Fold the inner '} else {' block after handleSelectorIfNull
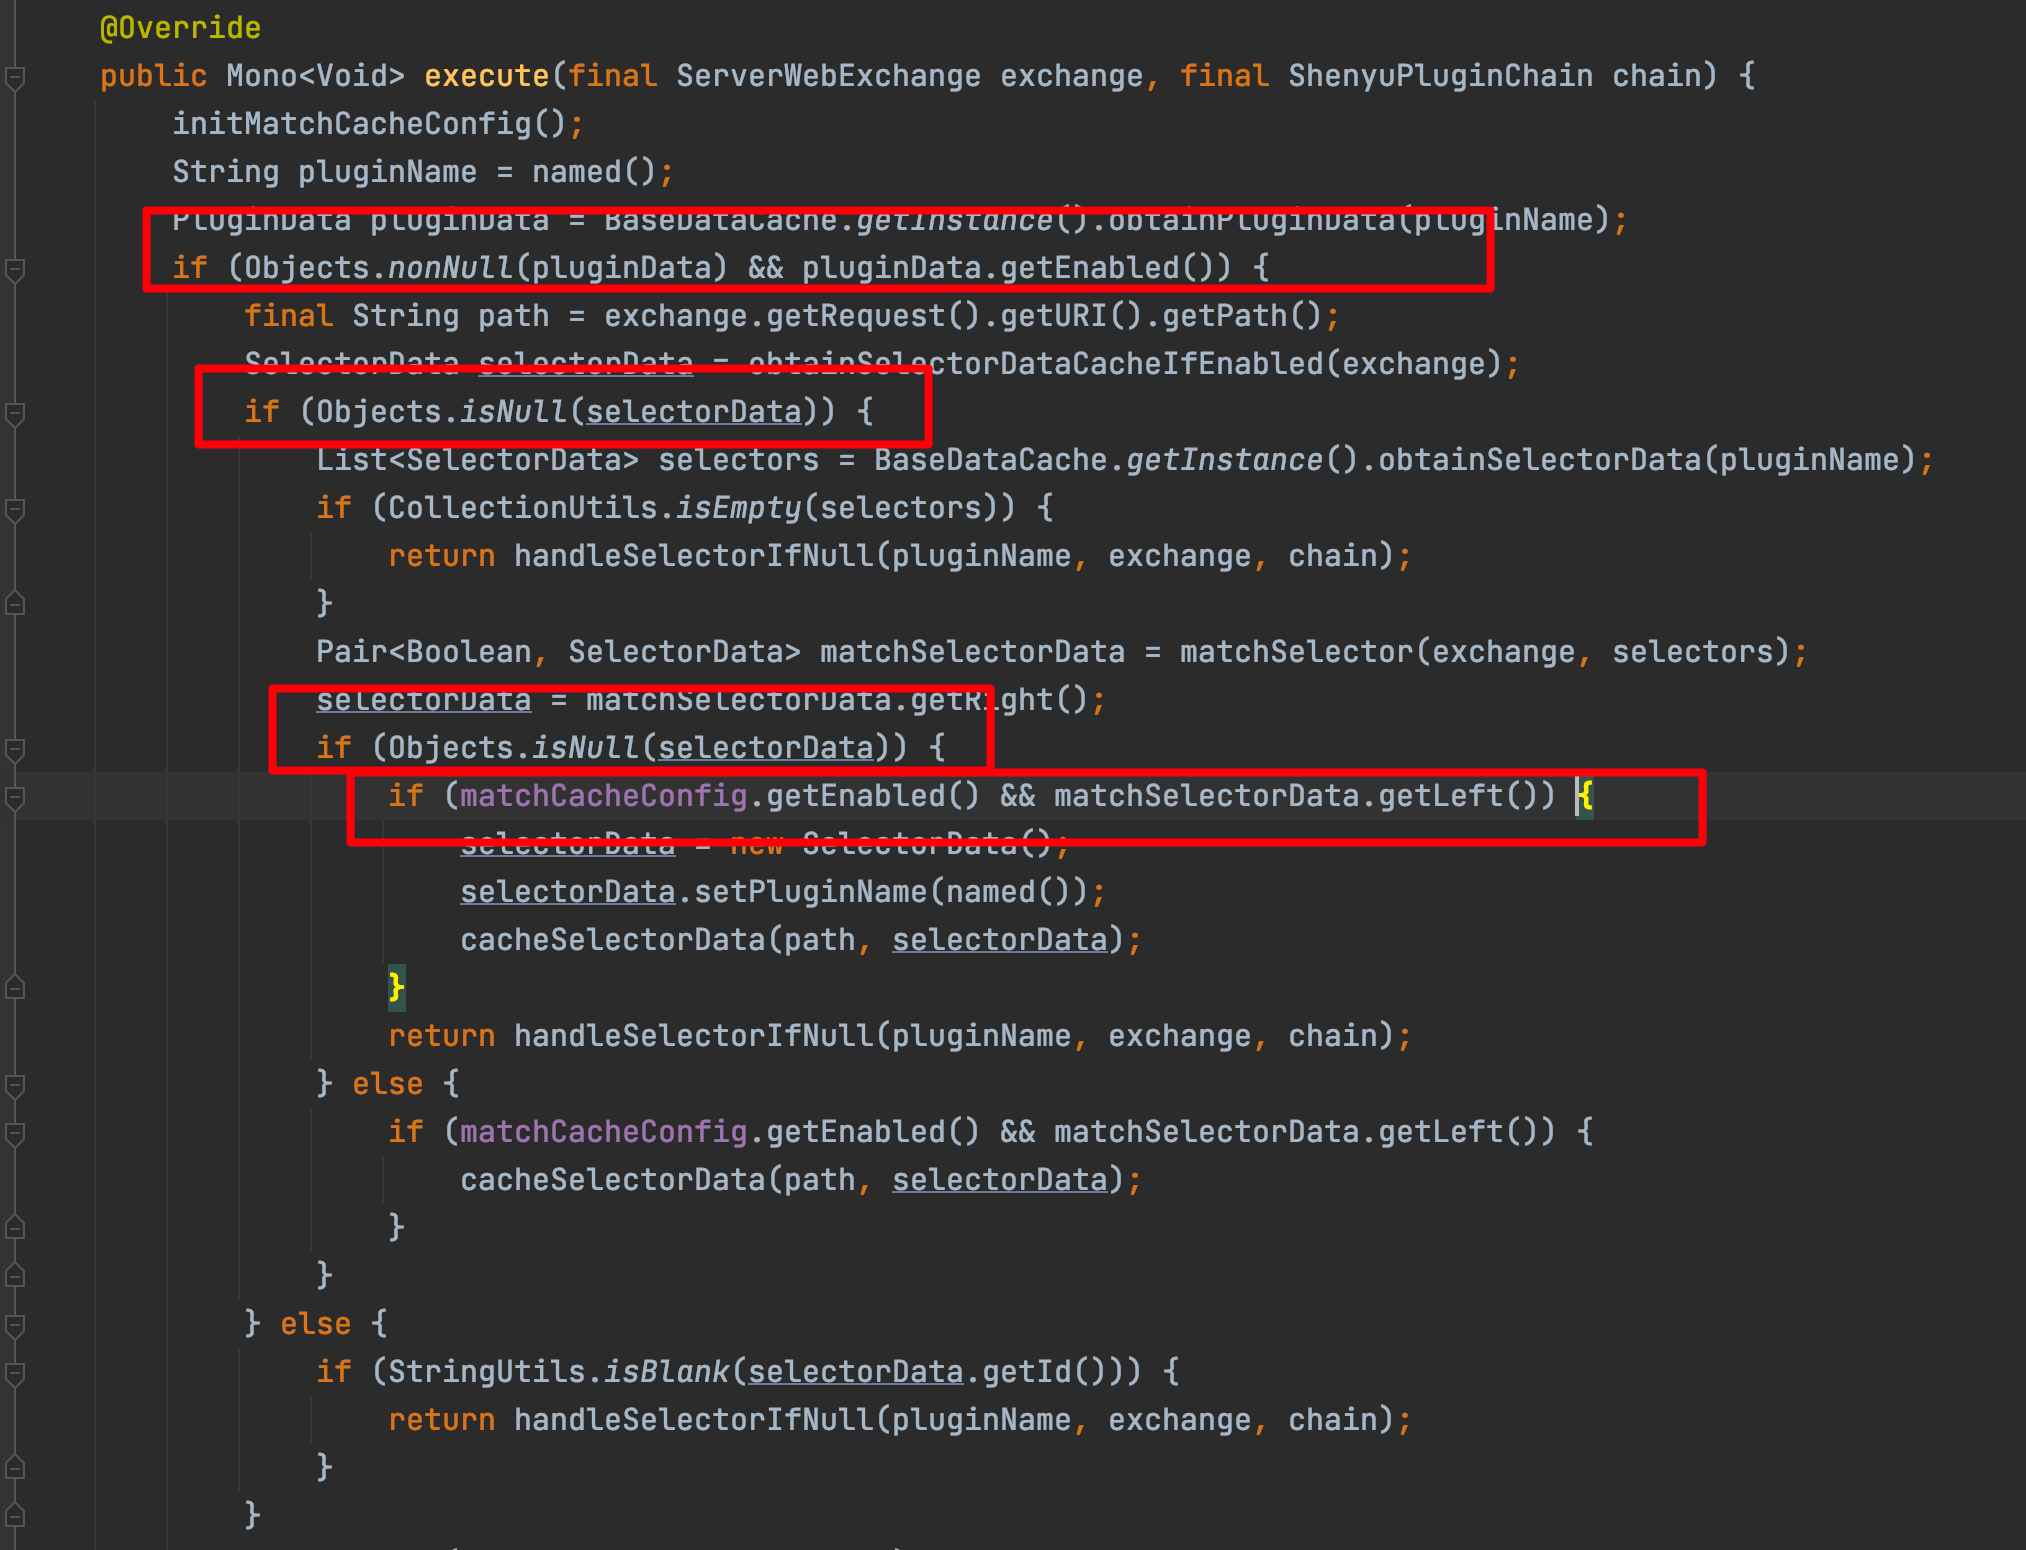This screenshot has width=2026, height=1550. coord(15,1085)
